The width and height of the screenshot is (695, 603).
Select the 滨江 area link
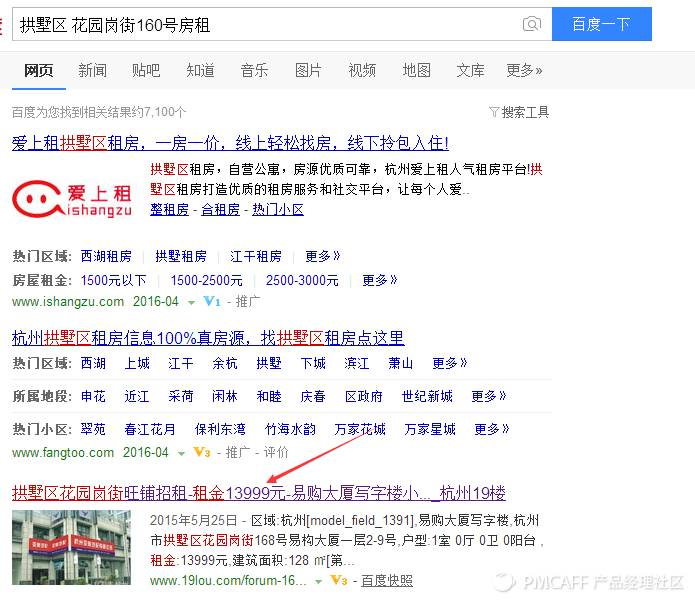tap(357, 363)
